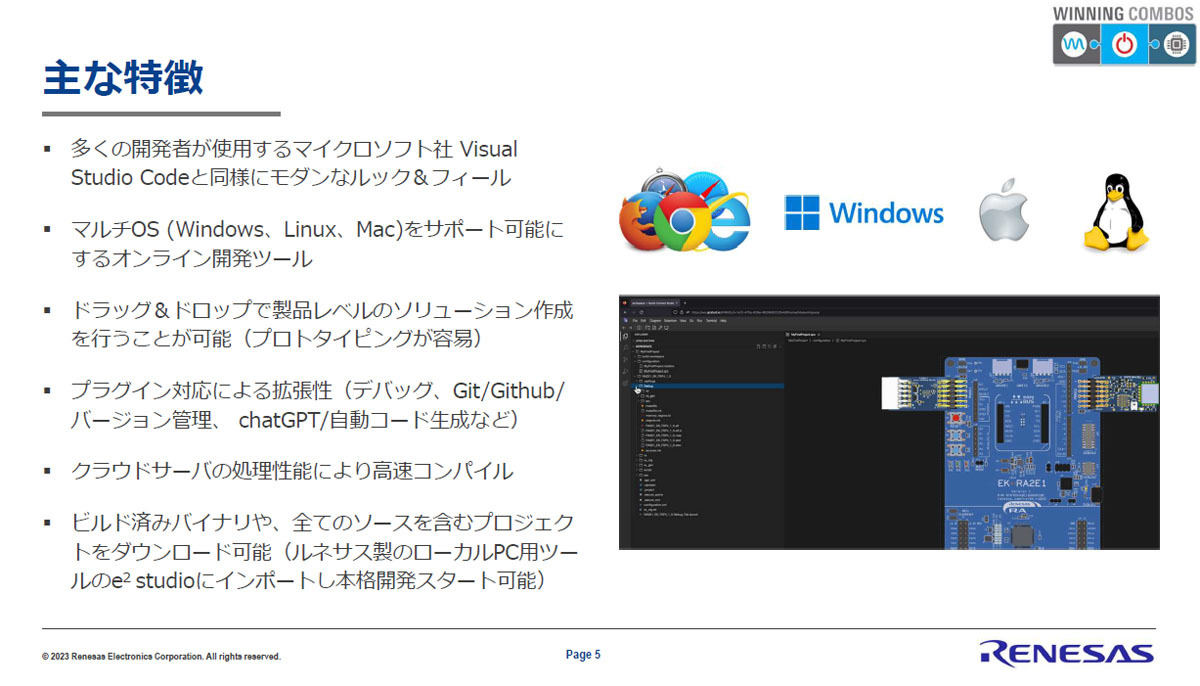
Task: Click the red button on the EK-RA2E1 board
Action: (957, 416)
